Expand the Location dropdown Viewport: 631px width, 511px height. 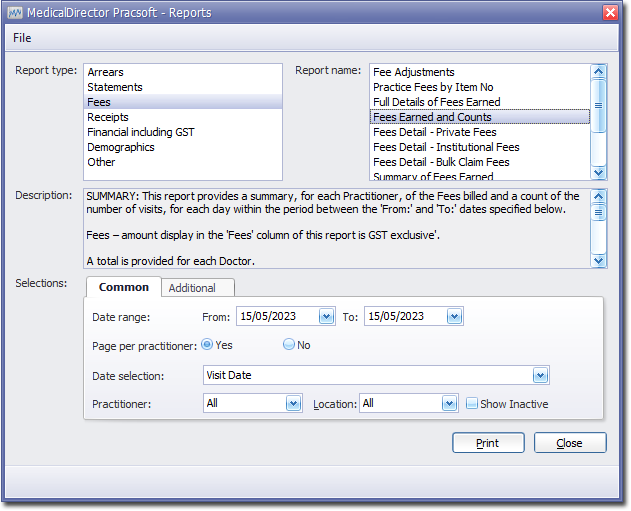450,404
